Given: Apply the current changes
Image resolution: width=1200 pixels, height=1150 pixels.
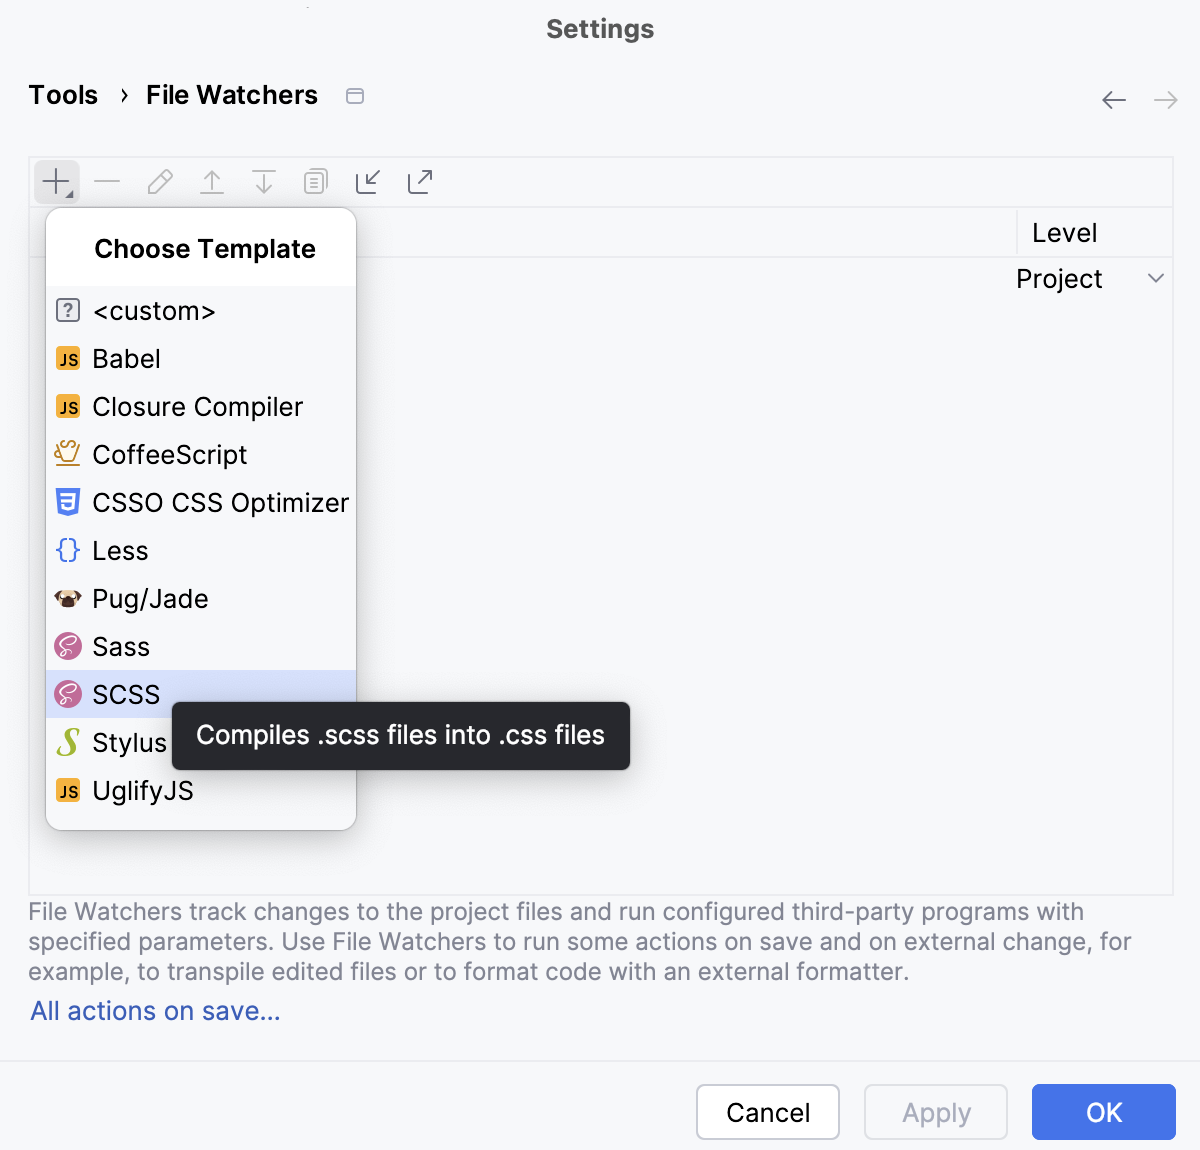Looking at the screenshot, I should [x=935, y=1112].
